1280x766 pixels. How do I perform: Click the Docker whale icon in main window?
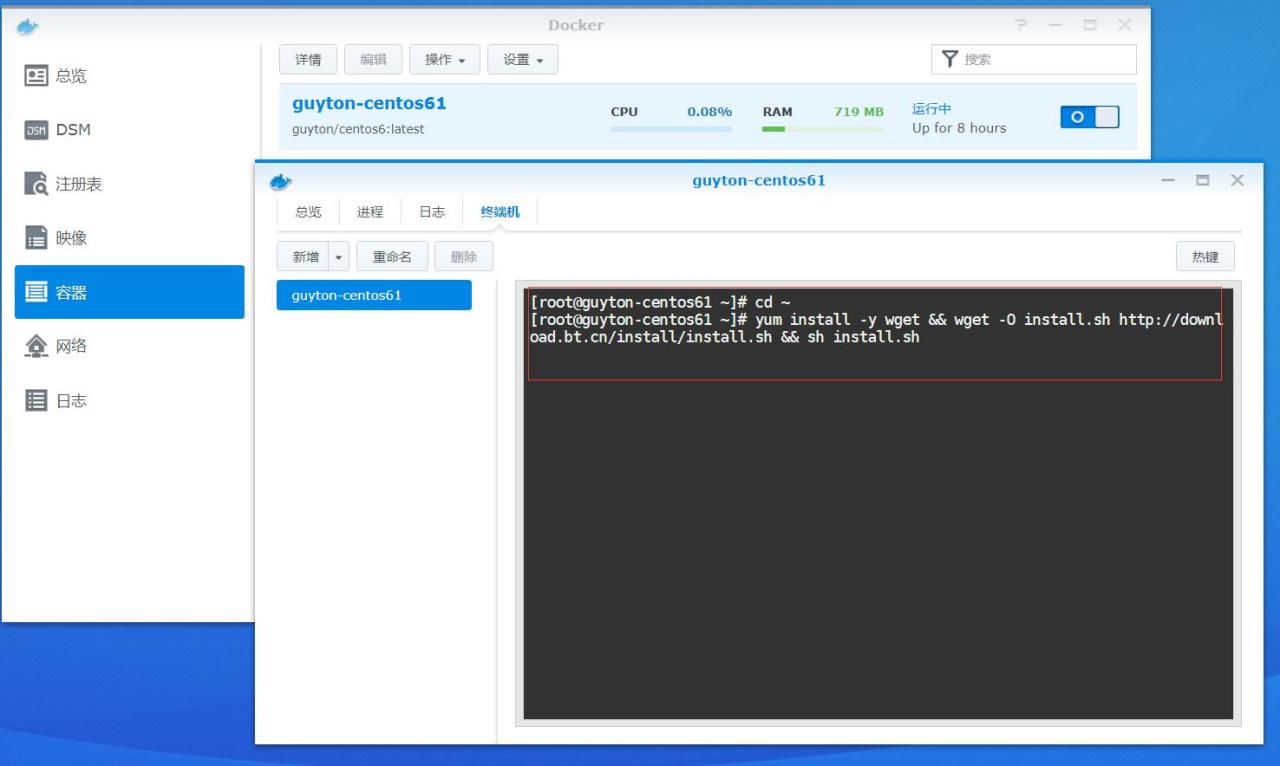click(28, 26)
